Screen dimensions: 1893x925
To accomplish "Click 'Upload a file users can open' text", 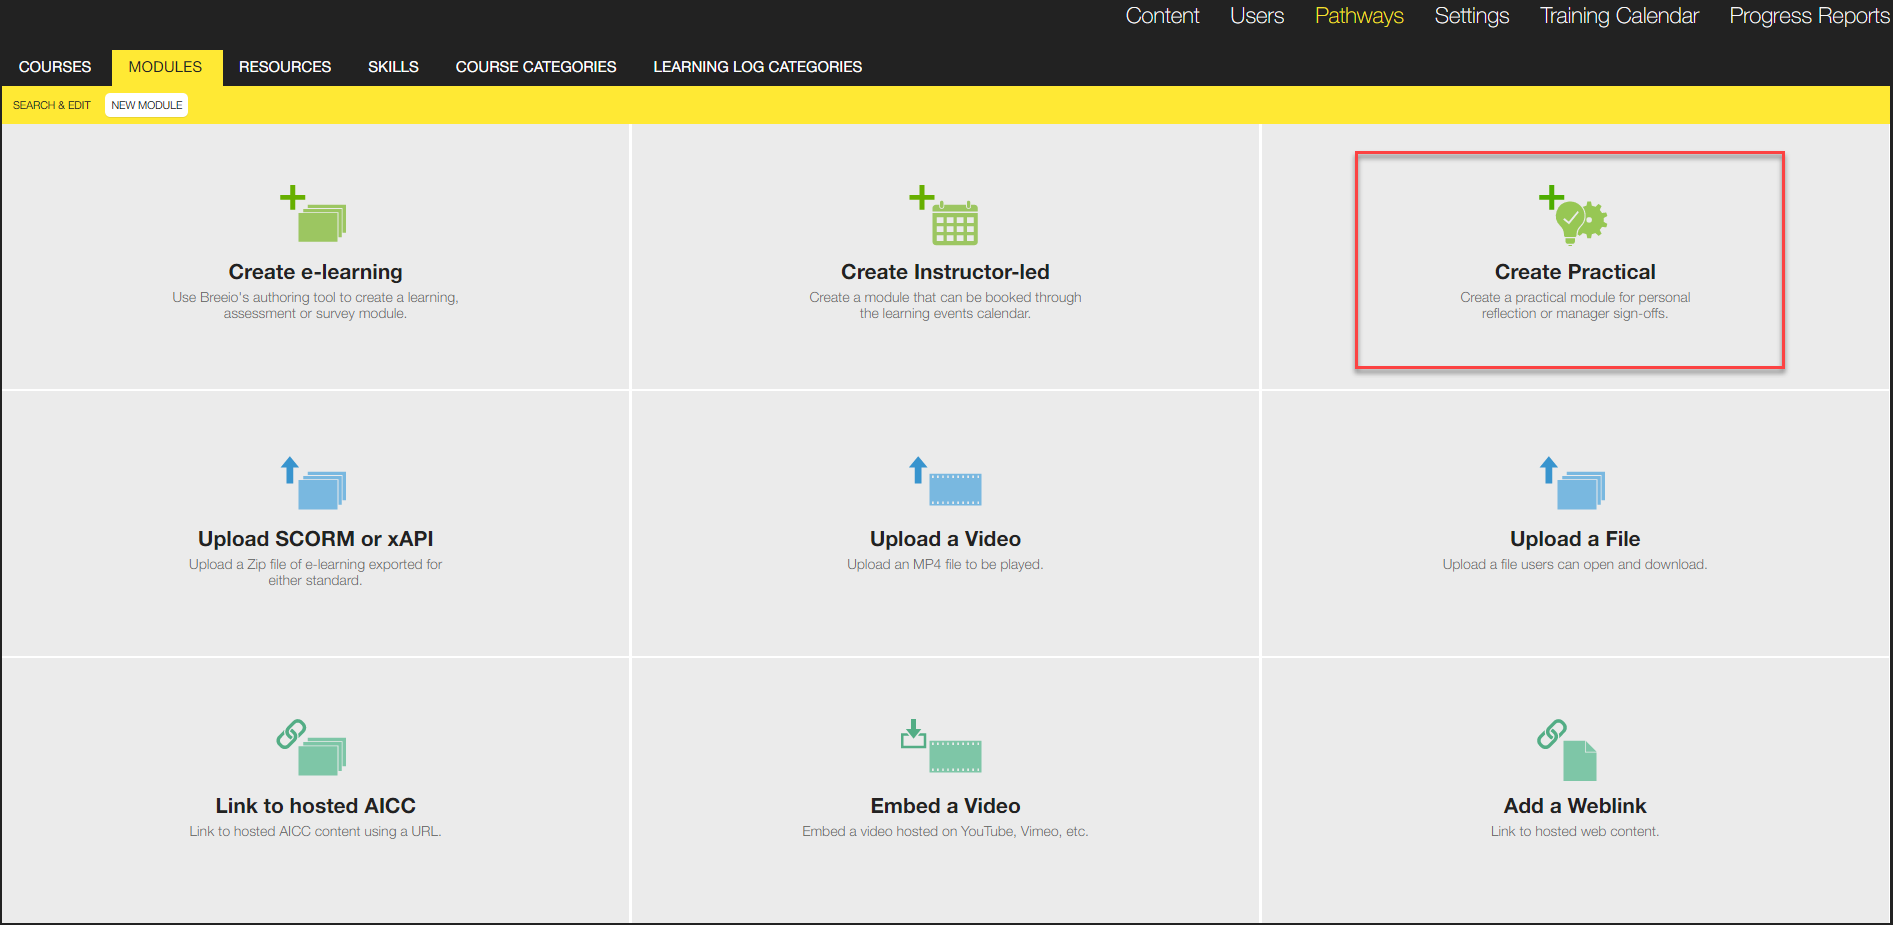I will pyautogui.click(x=1575, y=564).
